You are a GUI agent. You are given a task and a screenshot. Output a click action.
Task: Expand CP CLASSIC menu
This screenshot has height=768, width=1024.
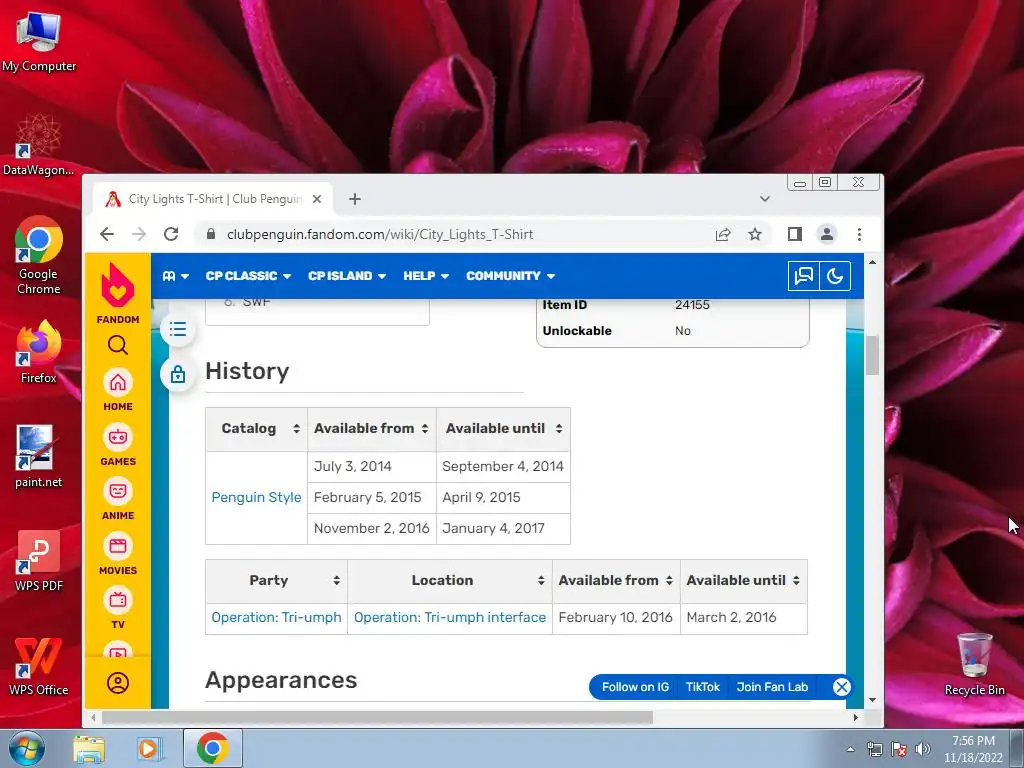point(248,276)
